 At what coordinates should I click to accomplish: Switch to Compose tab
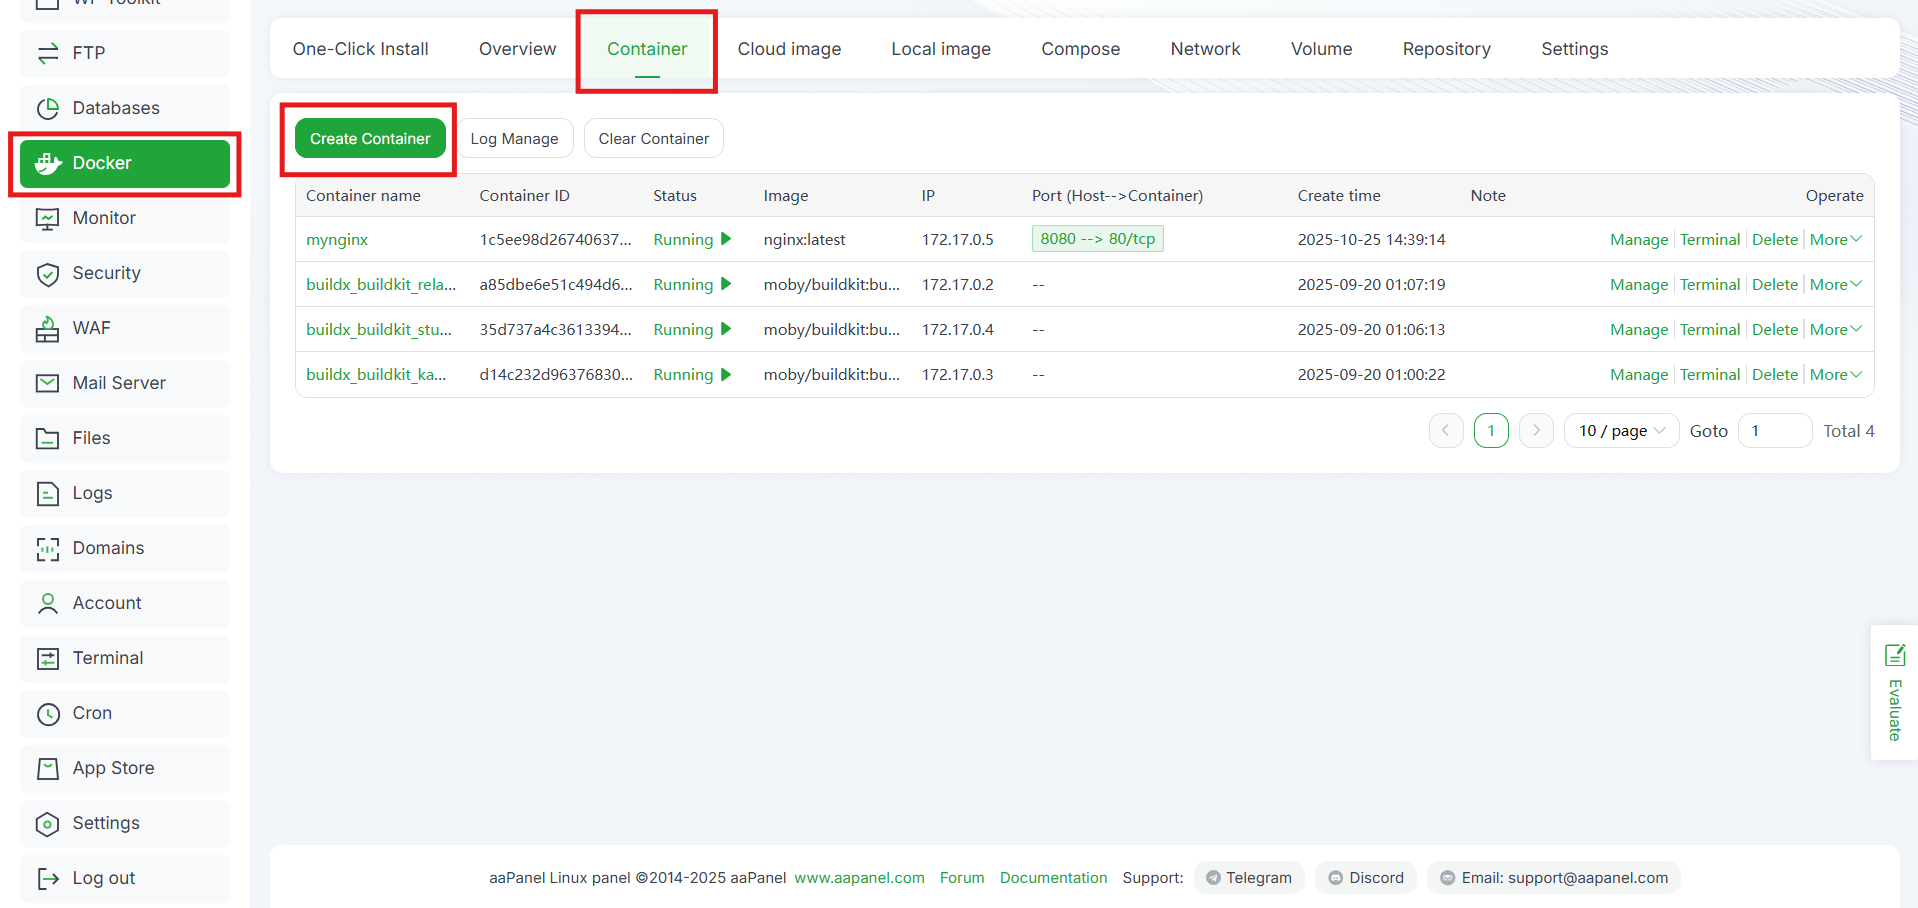pos(1080,49)
